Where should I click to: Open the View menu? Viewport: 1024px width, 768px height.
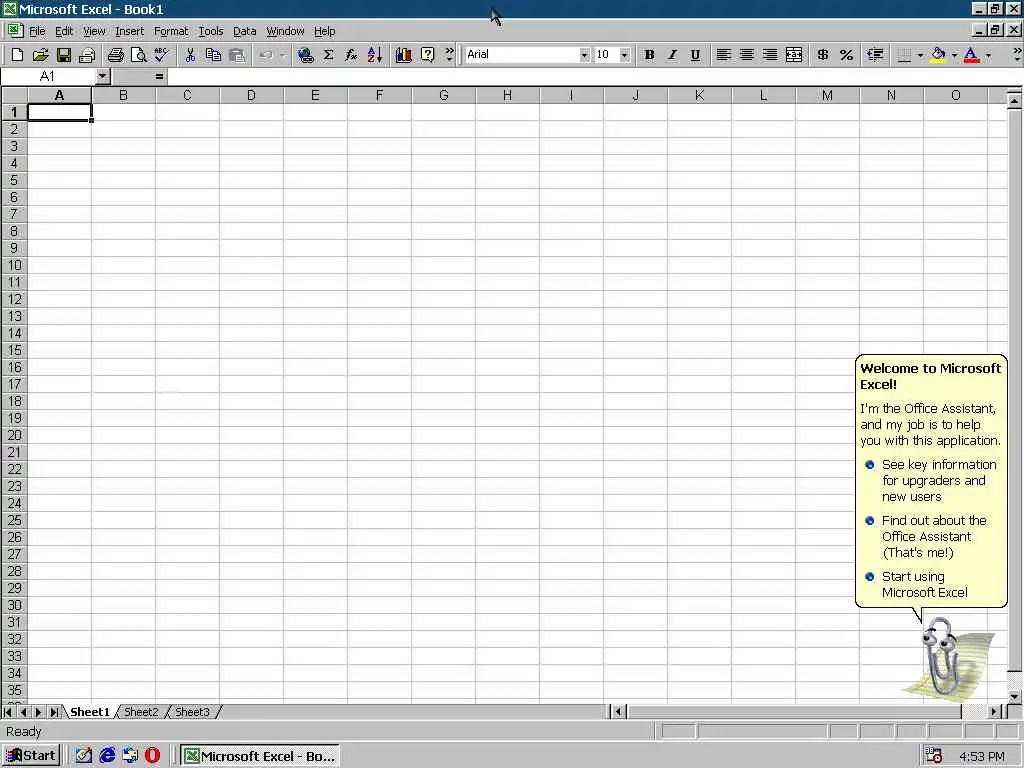(94, 31)
